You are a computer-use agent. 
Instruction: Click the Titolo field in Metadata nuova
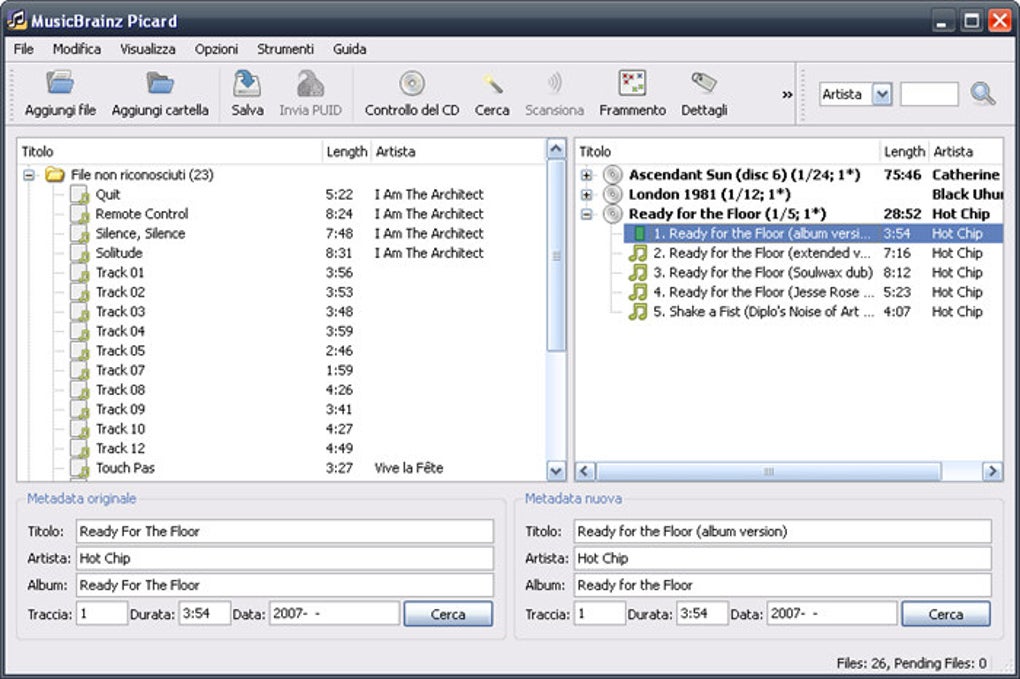(783, 531)
